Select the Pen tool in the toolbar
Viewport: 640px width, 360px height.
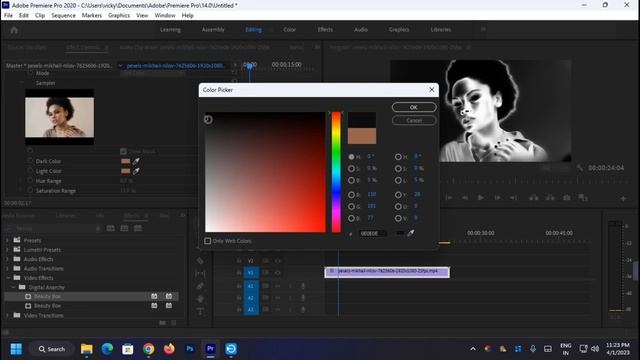click(200, 286)
